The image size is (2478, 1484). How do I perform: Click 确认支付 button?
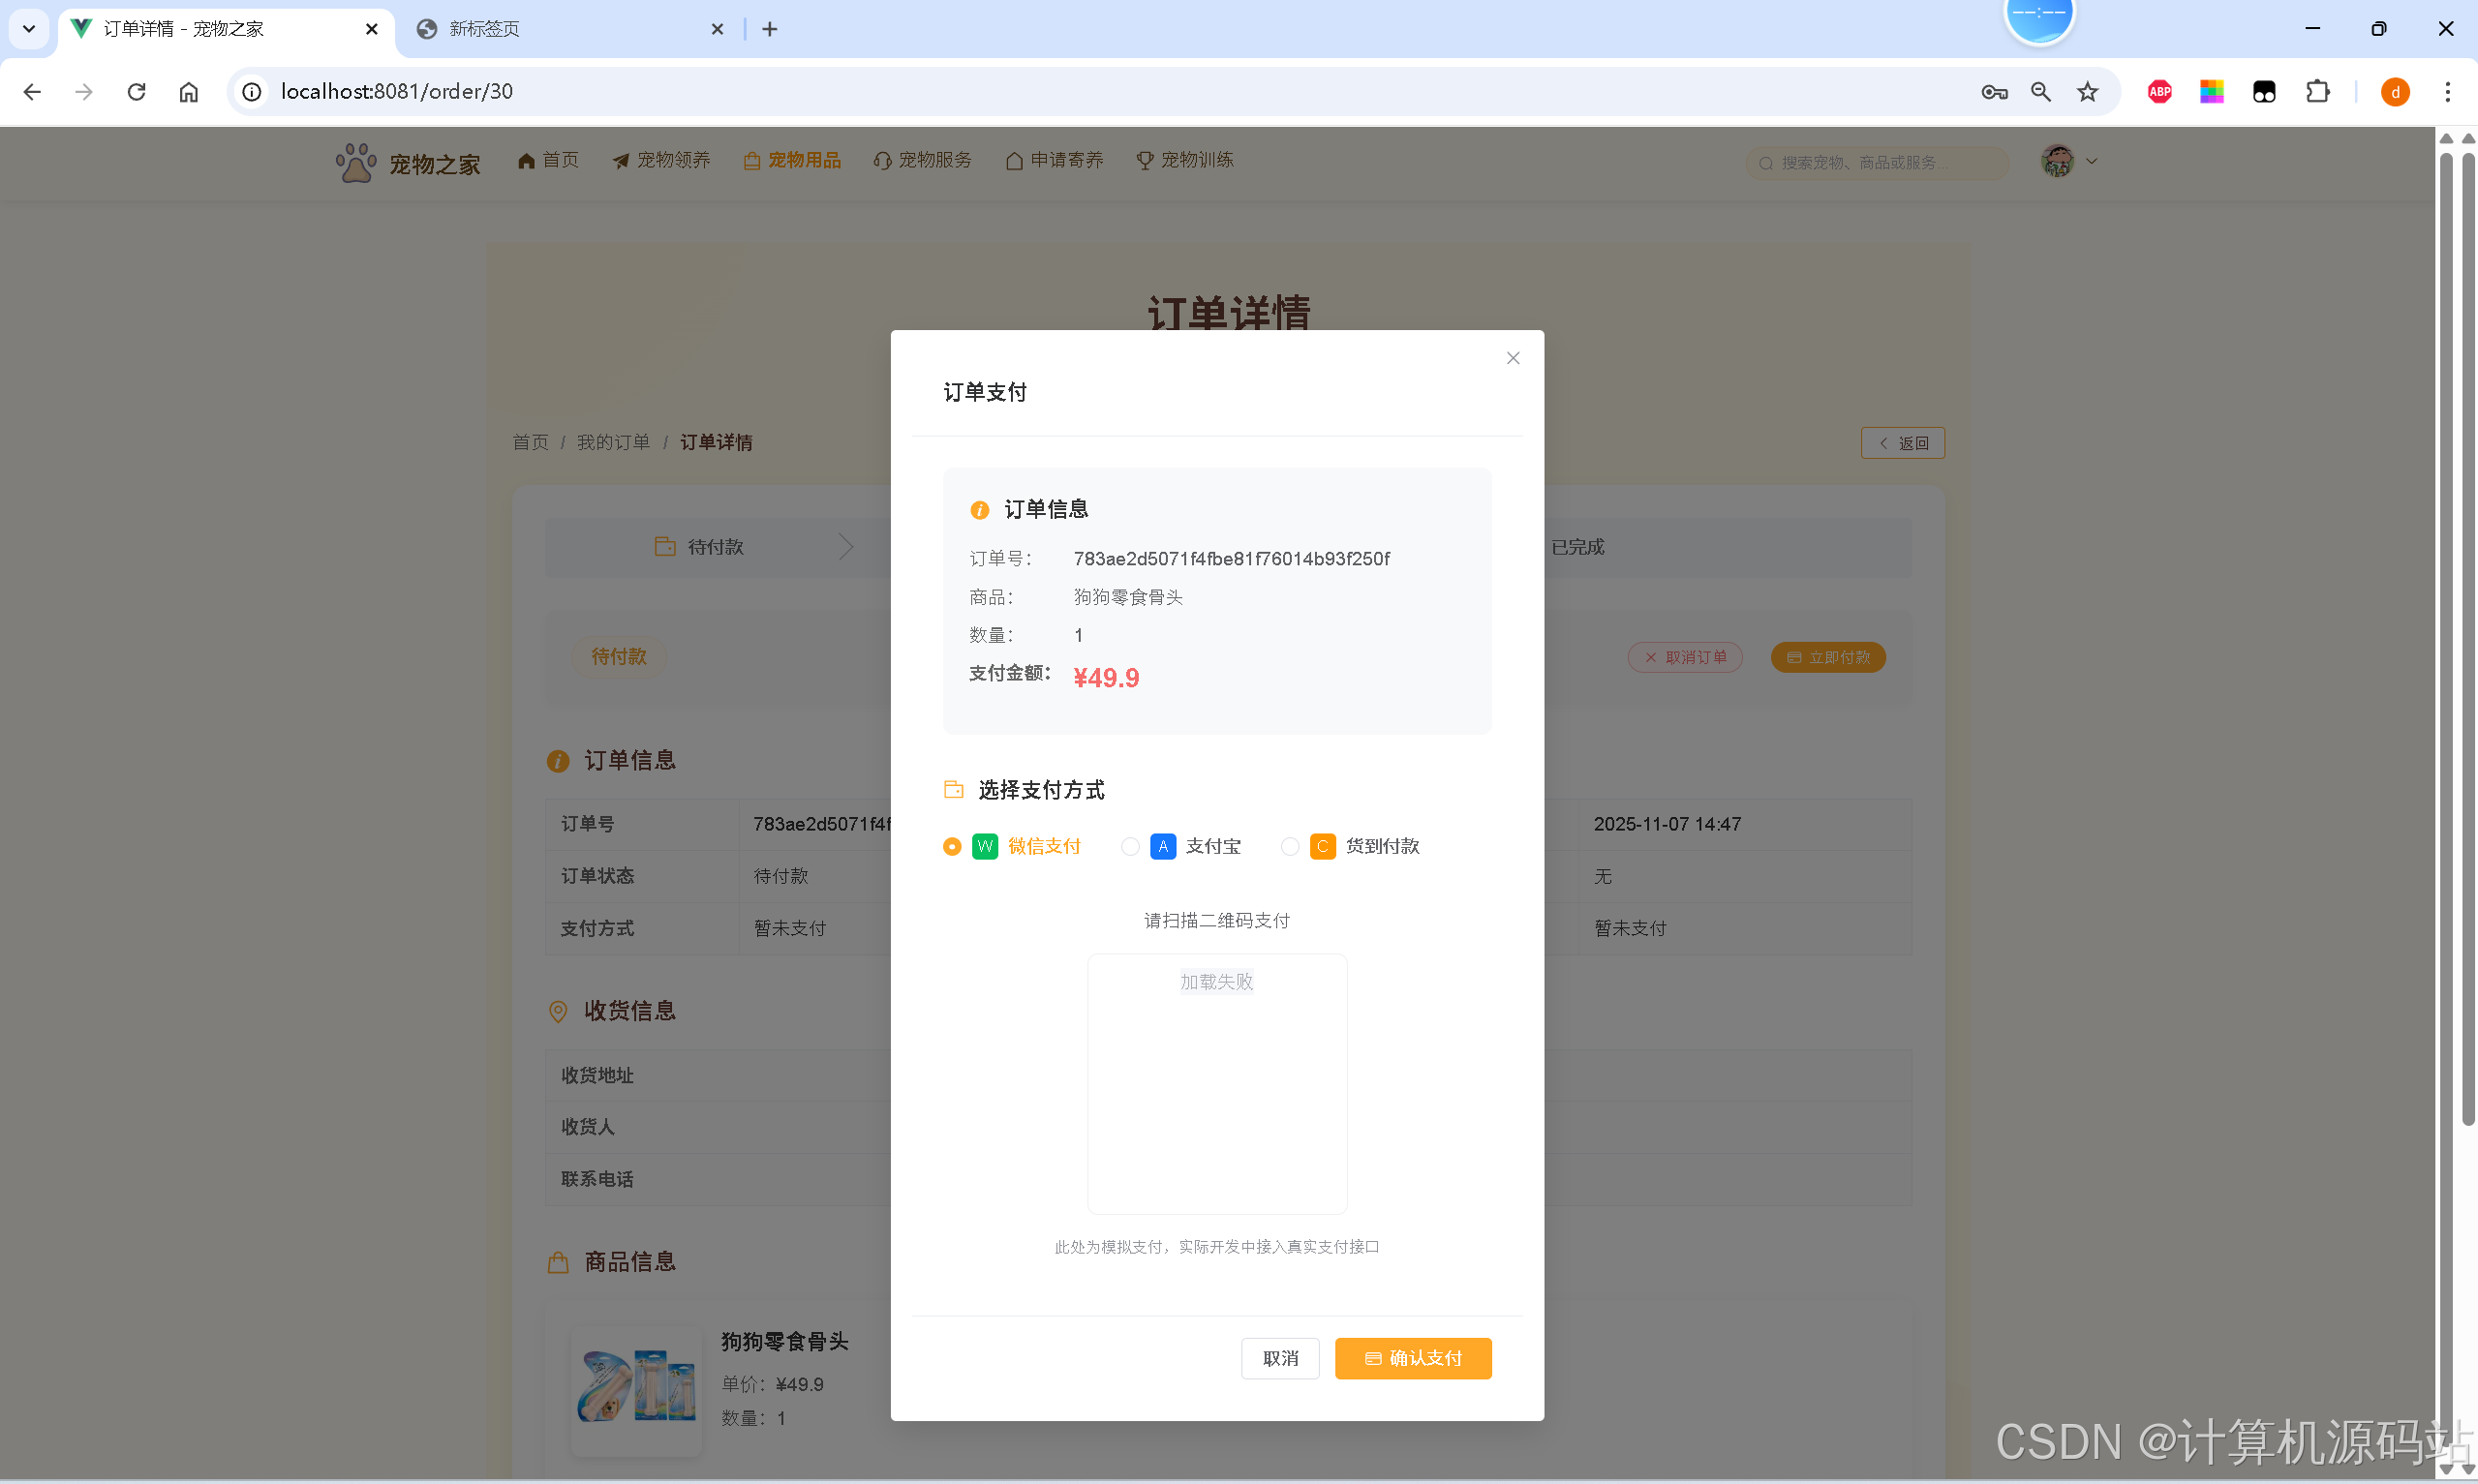tap(1413, 1358)
